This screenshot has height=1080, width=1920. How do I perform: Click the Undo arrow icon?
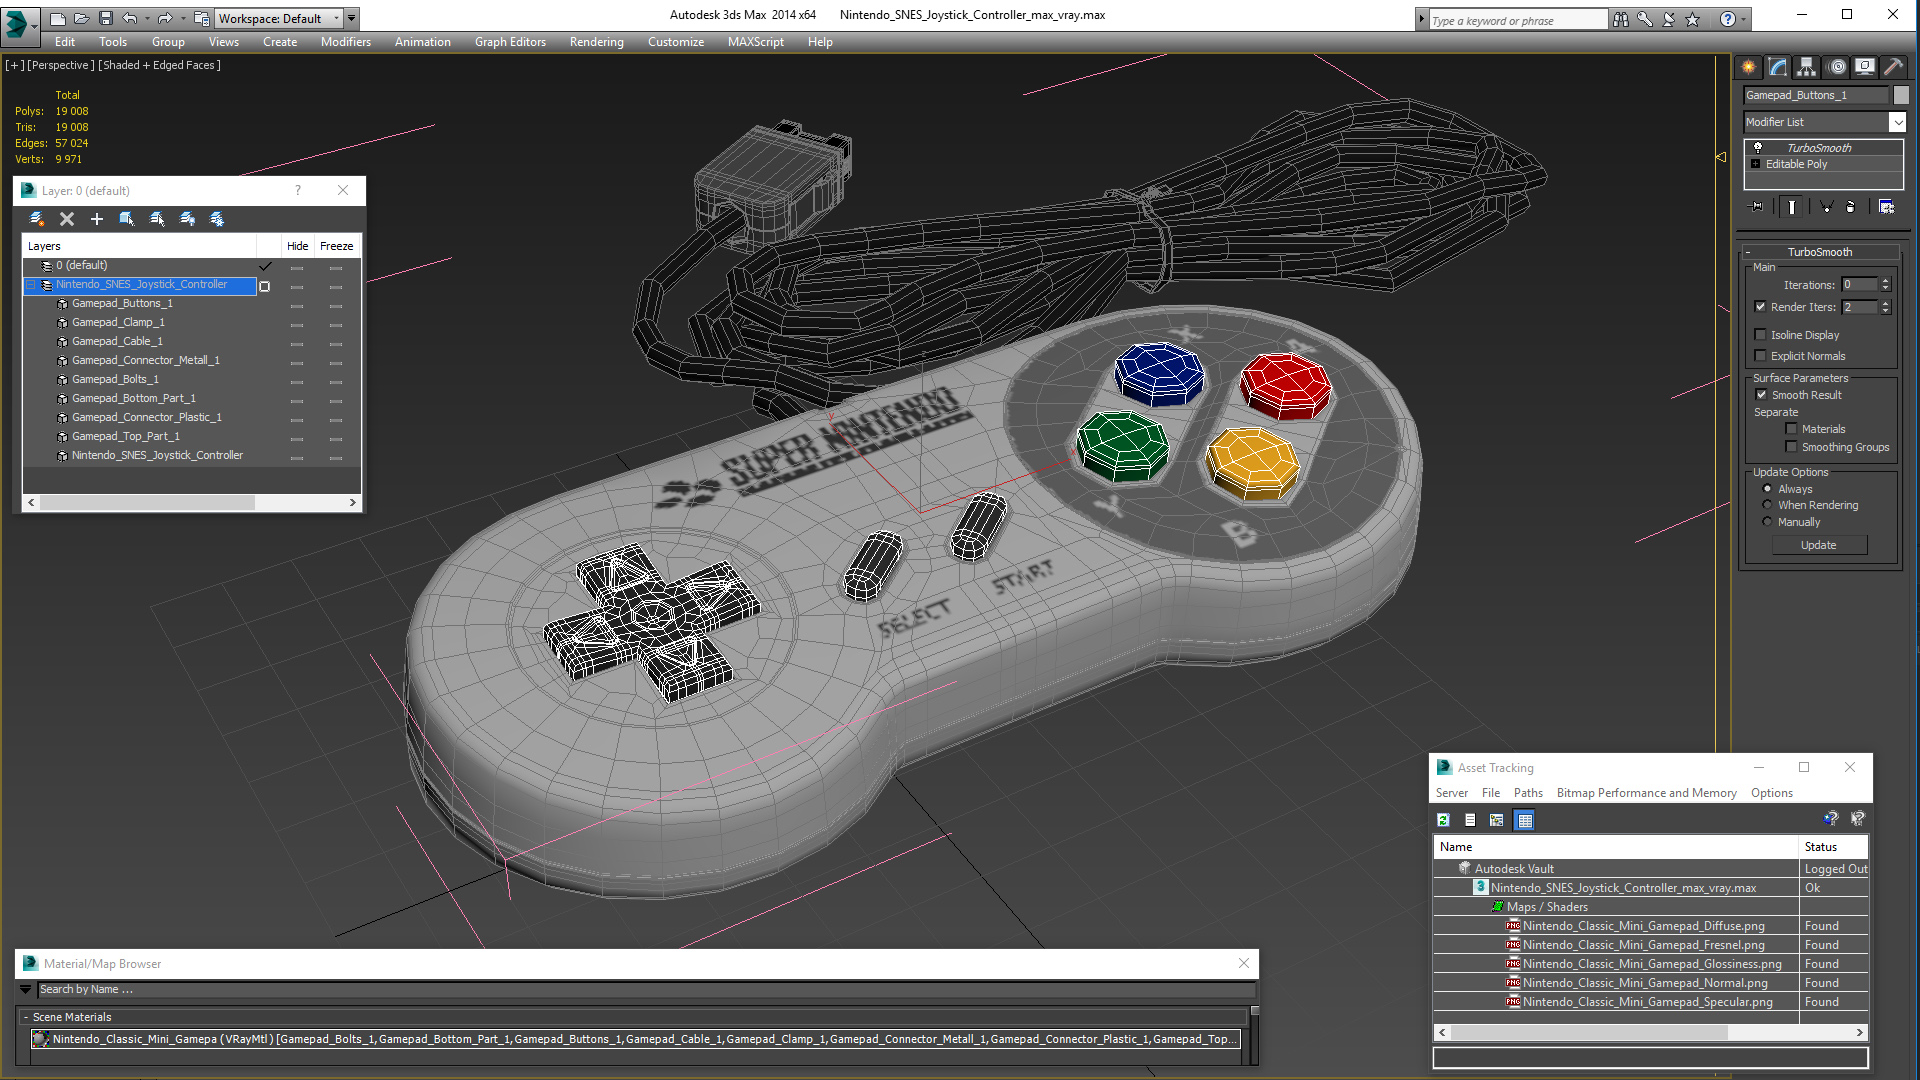point(130,18)
